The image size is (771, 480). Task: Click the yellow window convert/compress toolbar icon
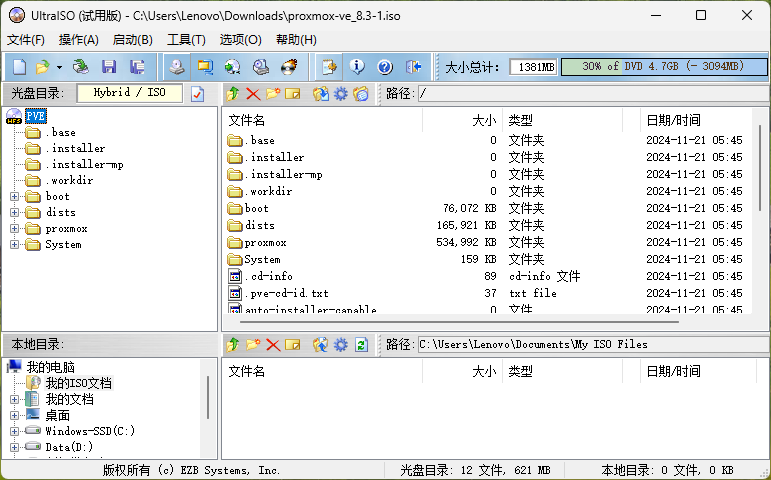point(205,66)
